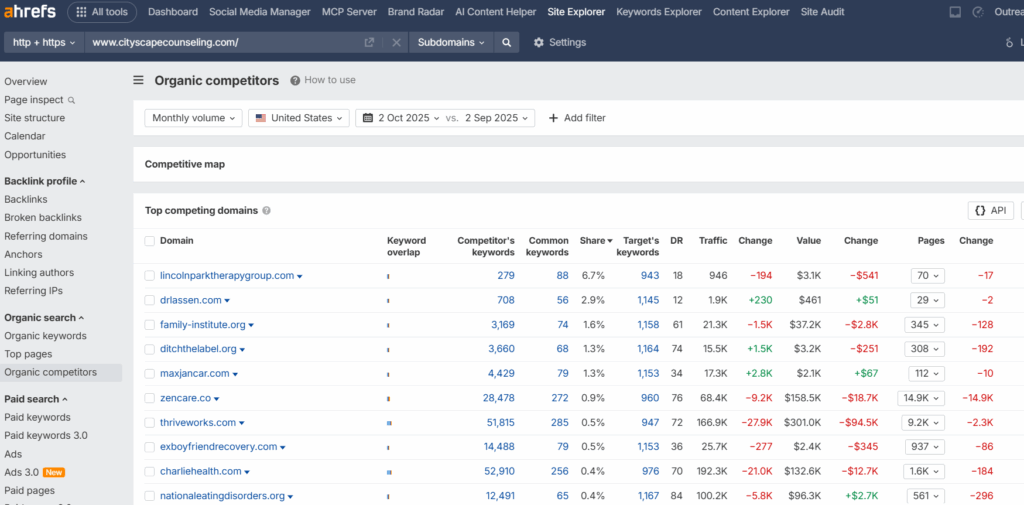1024x505 pixels.
Task: Click the search magnifier button
Action: pos(506,42)
